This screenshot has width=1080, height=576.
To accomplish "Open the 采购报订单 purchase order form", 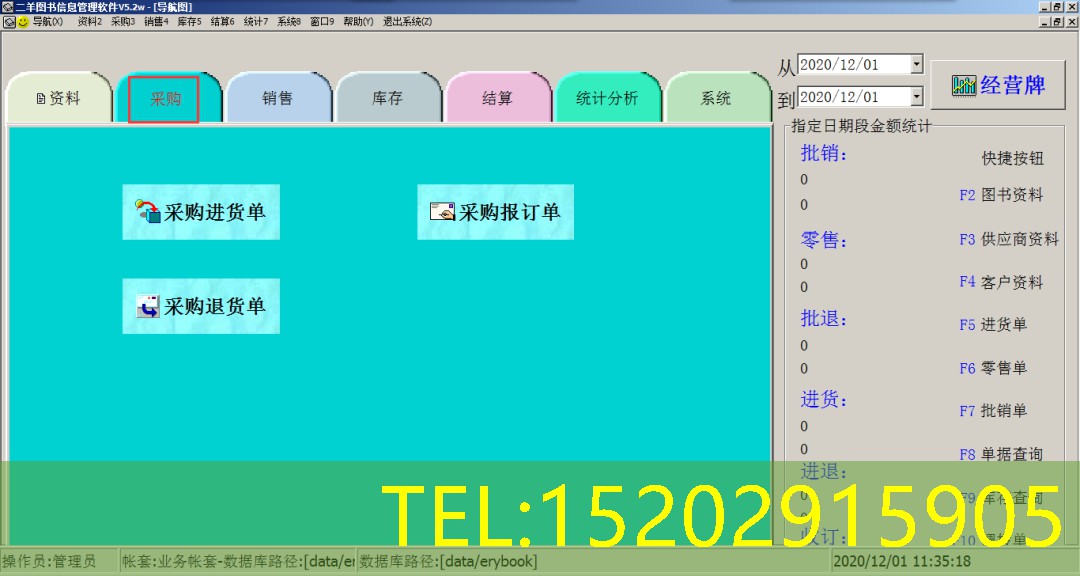I will coord(495,212).
